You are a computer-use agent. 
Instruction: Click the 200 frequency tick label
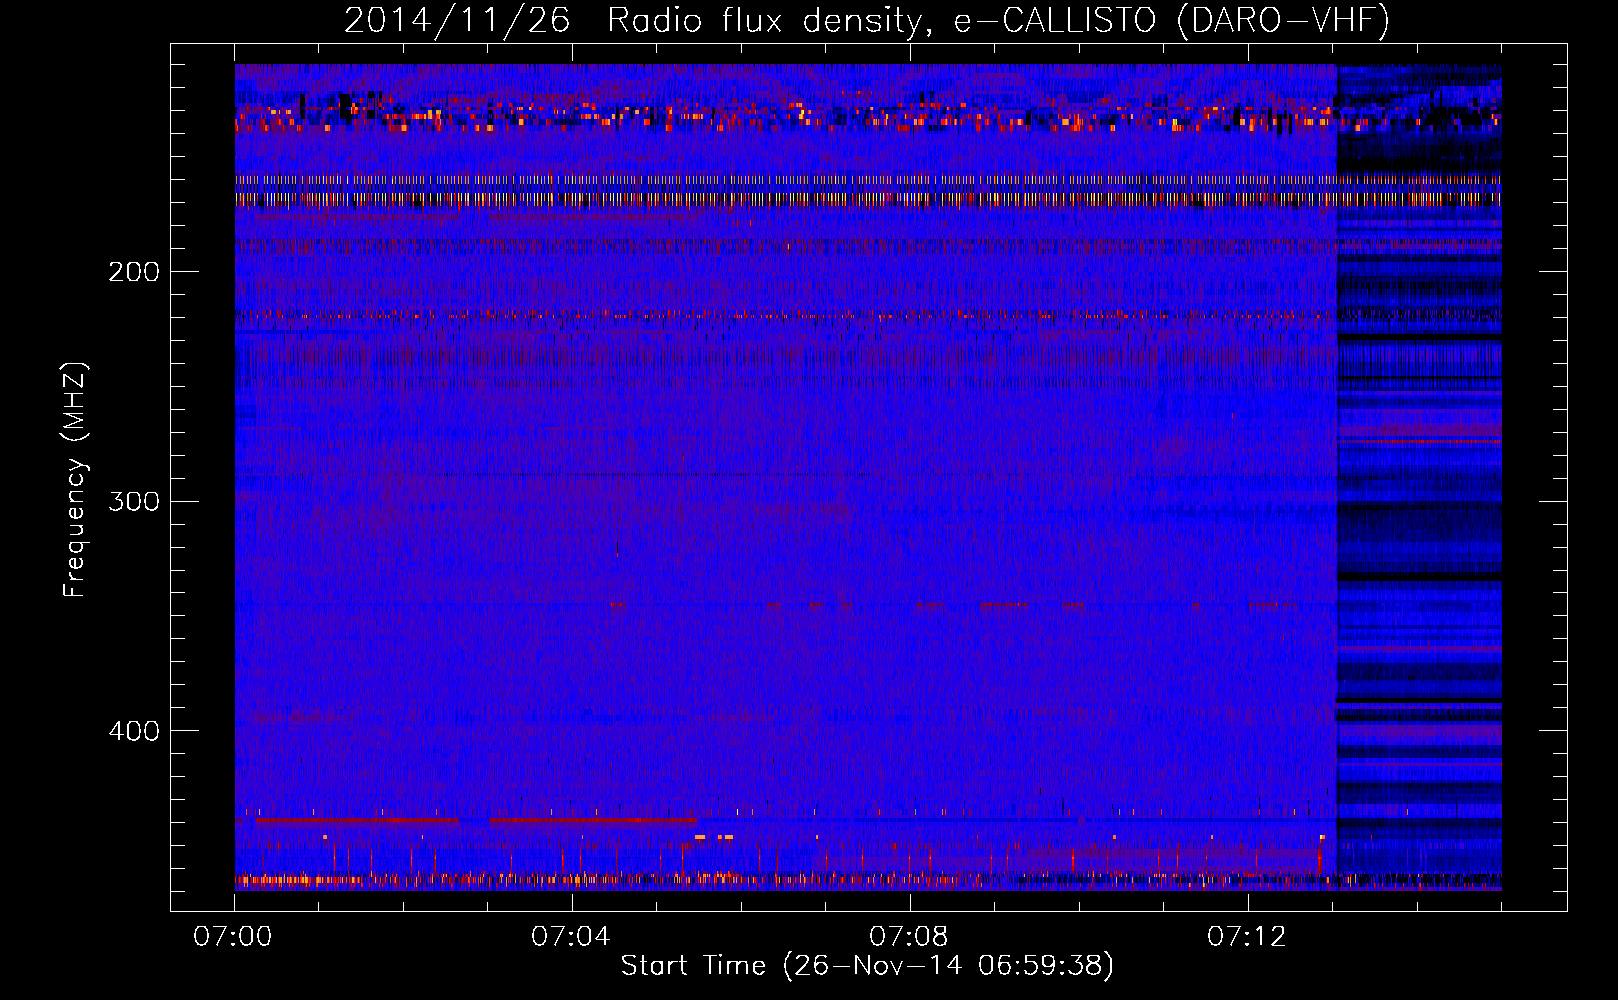(134, 272)
